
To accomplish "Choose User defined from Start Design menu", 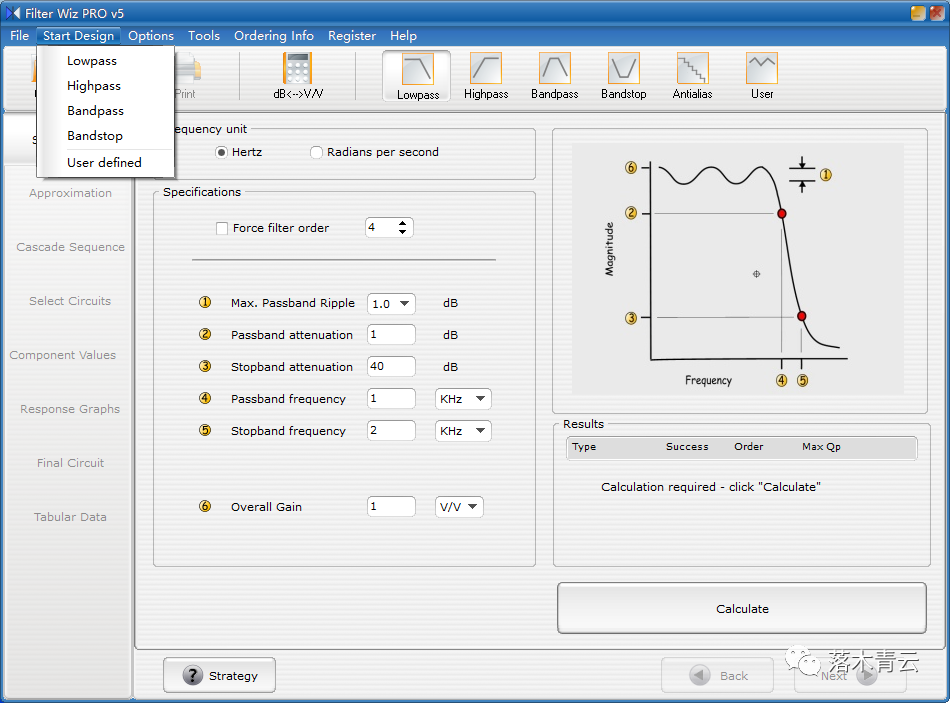I will [104, 162].
